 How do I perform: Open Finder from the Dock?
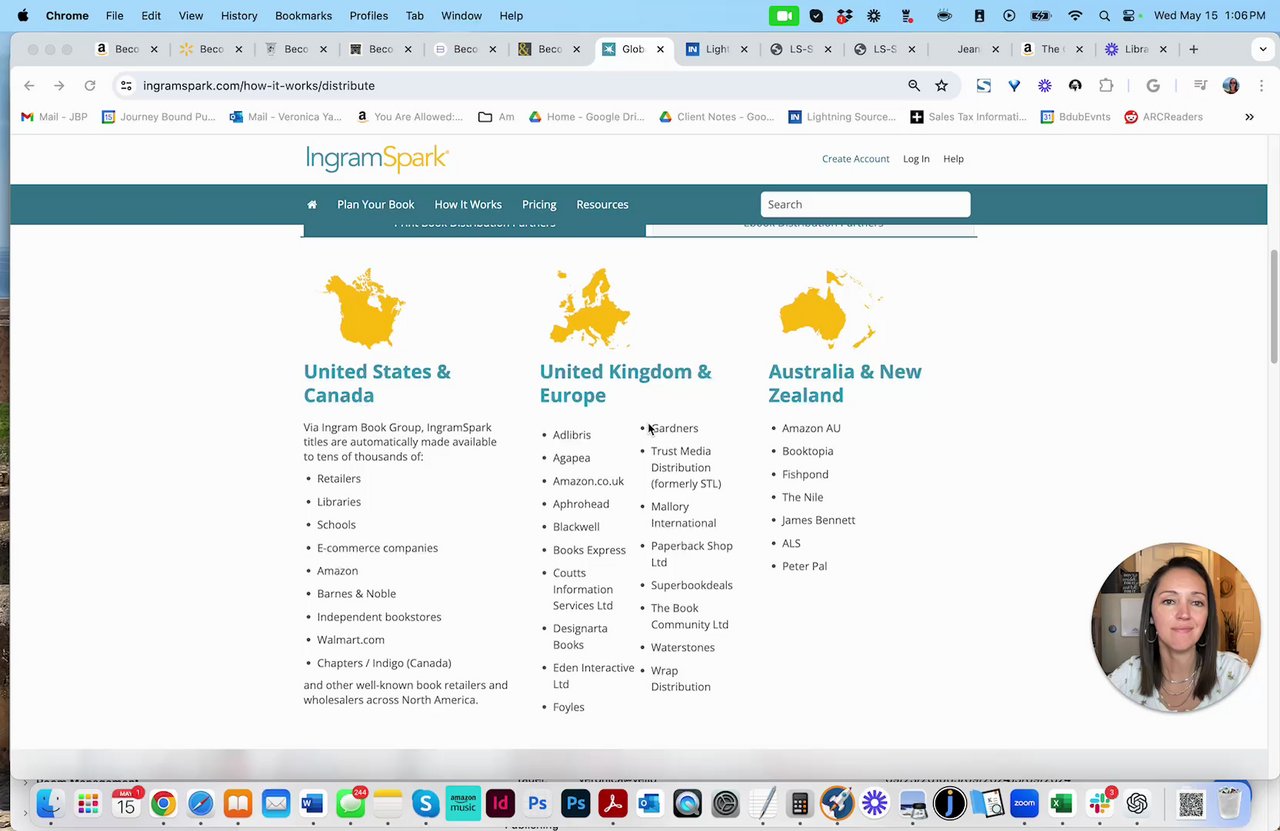[50, 803]
